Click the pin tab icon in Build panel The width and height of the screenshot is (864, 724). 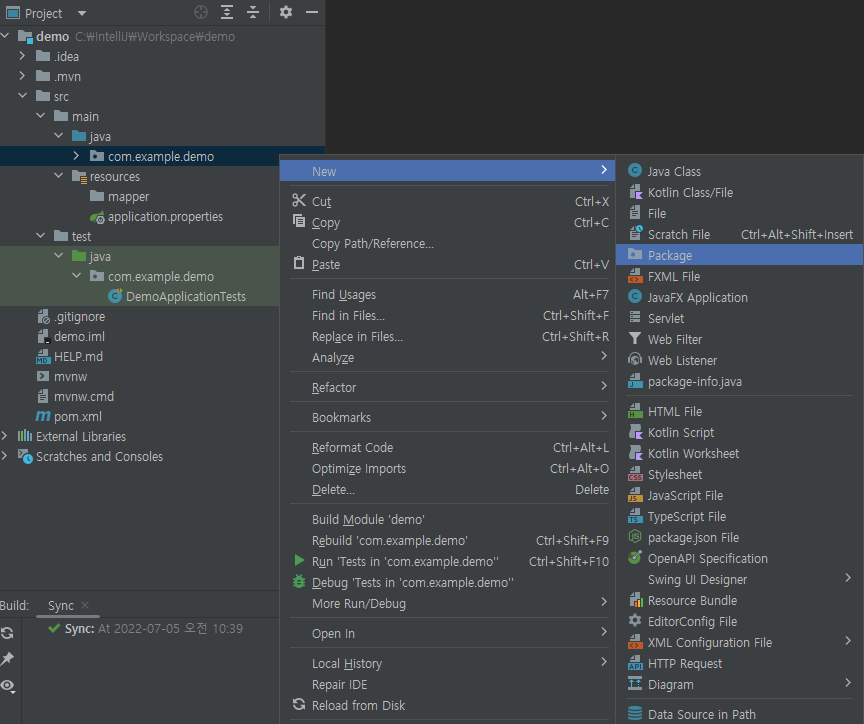coord(8,658)
